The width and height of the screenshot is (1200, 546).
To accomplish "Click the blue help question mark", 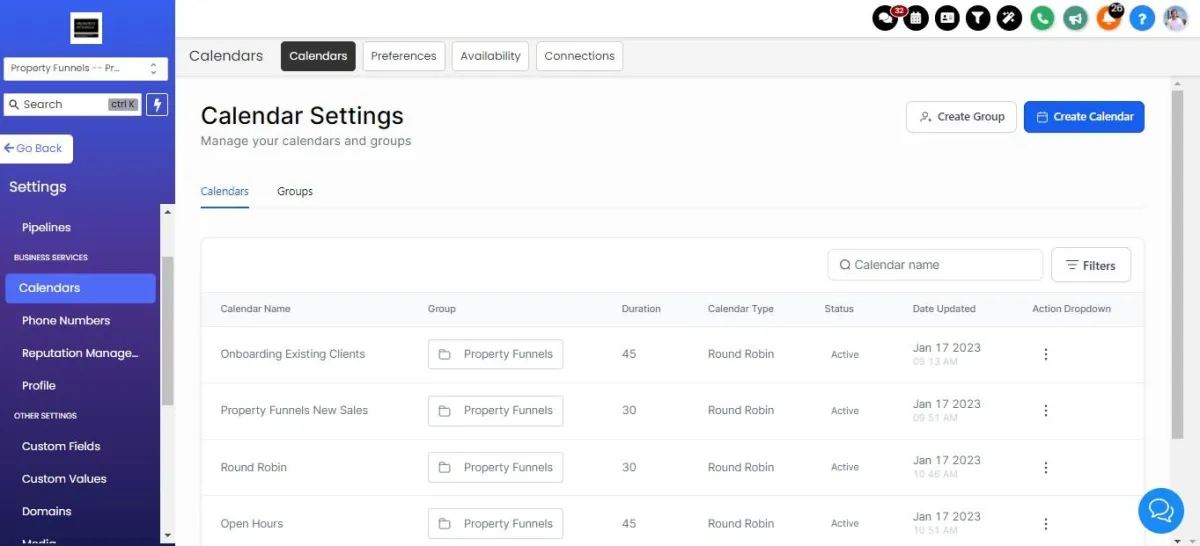I will pyautogui.click(x=1142, y=18).
